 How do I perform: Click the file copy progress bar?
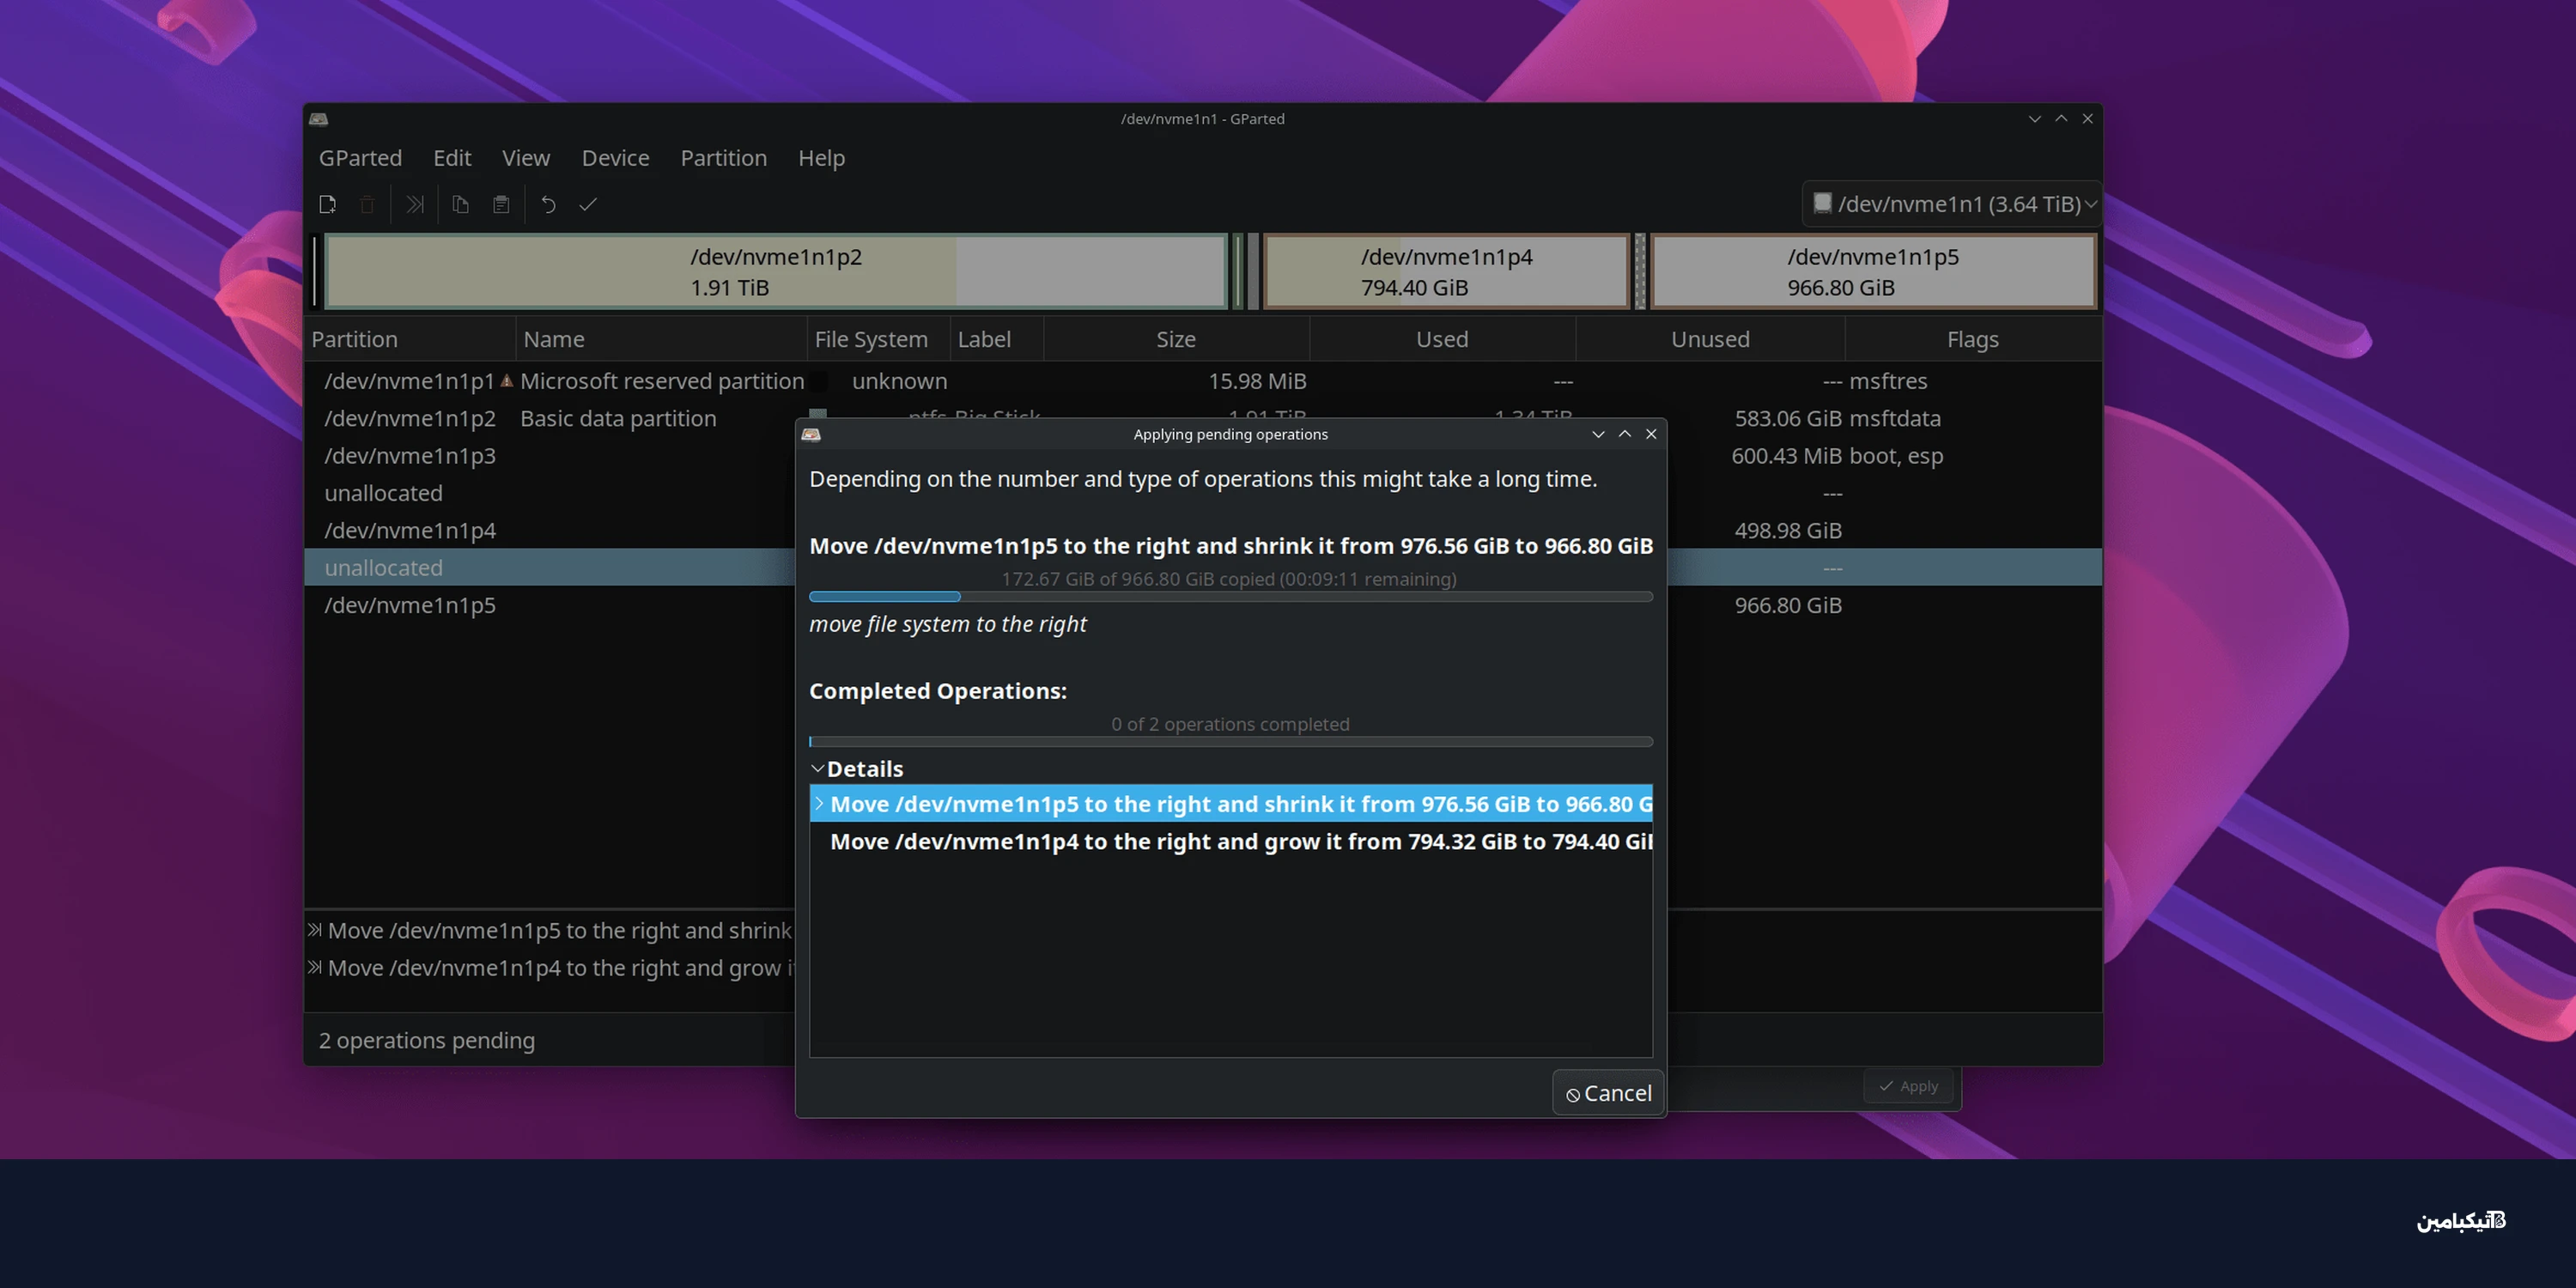pos(1230,597)
